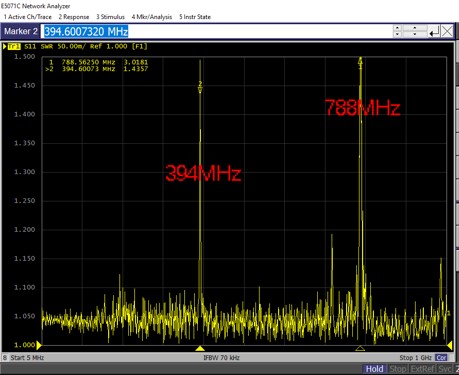Open the 1 Active Ch/Trace menu

coord(27,17)
